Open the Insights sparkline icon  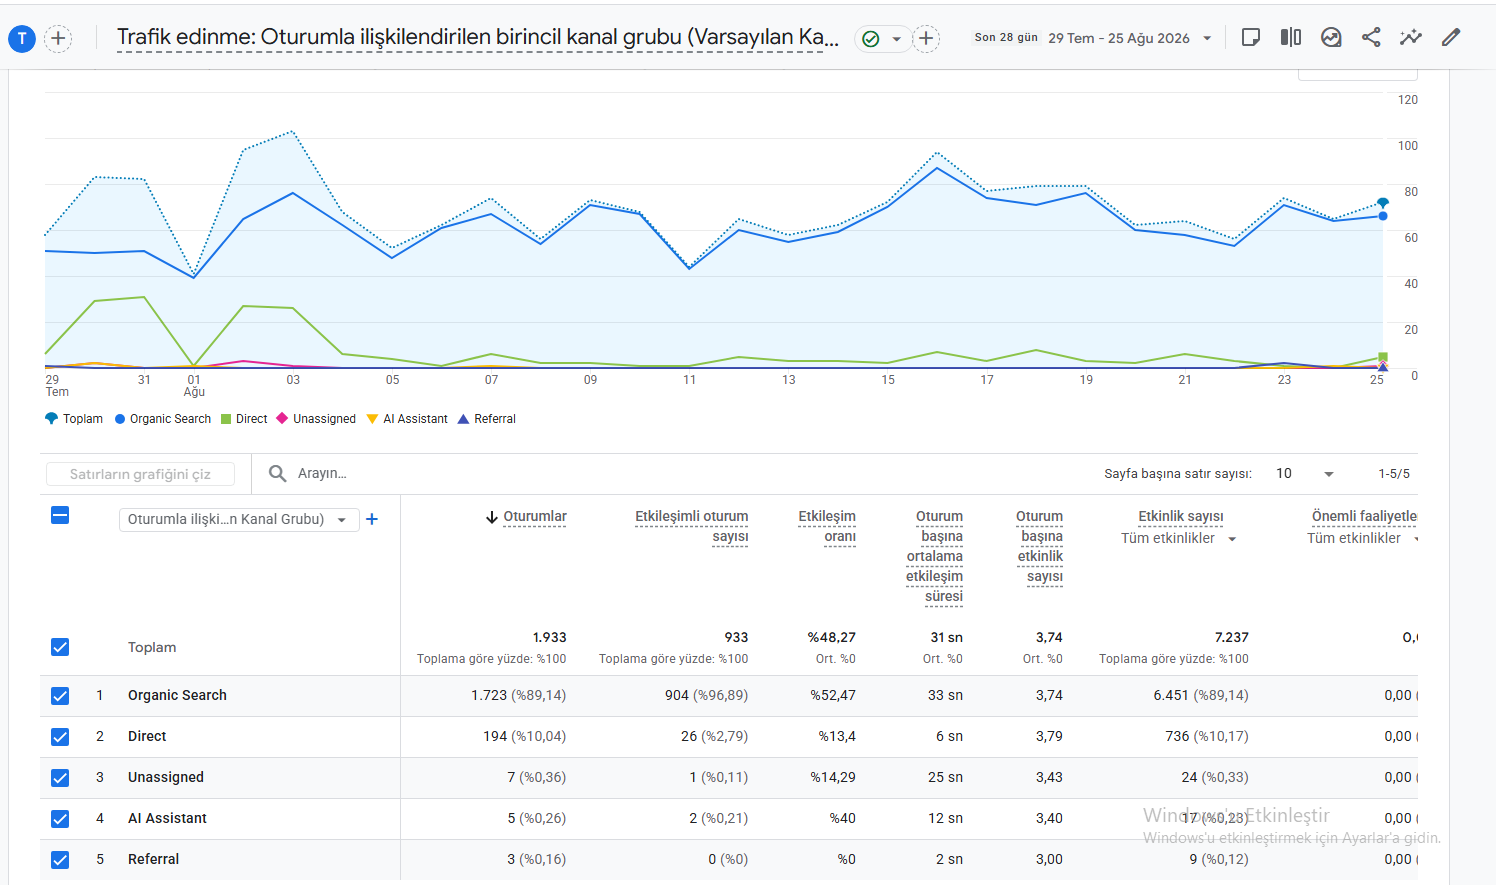tap(1411, 37)
